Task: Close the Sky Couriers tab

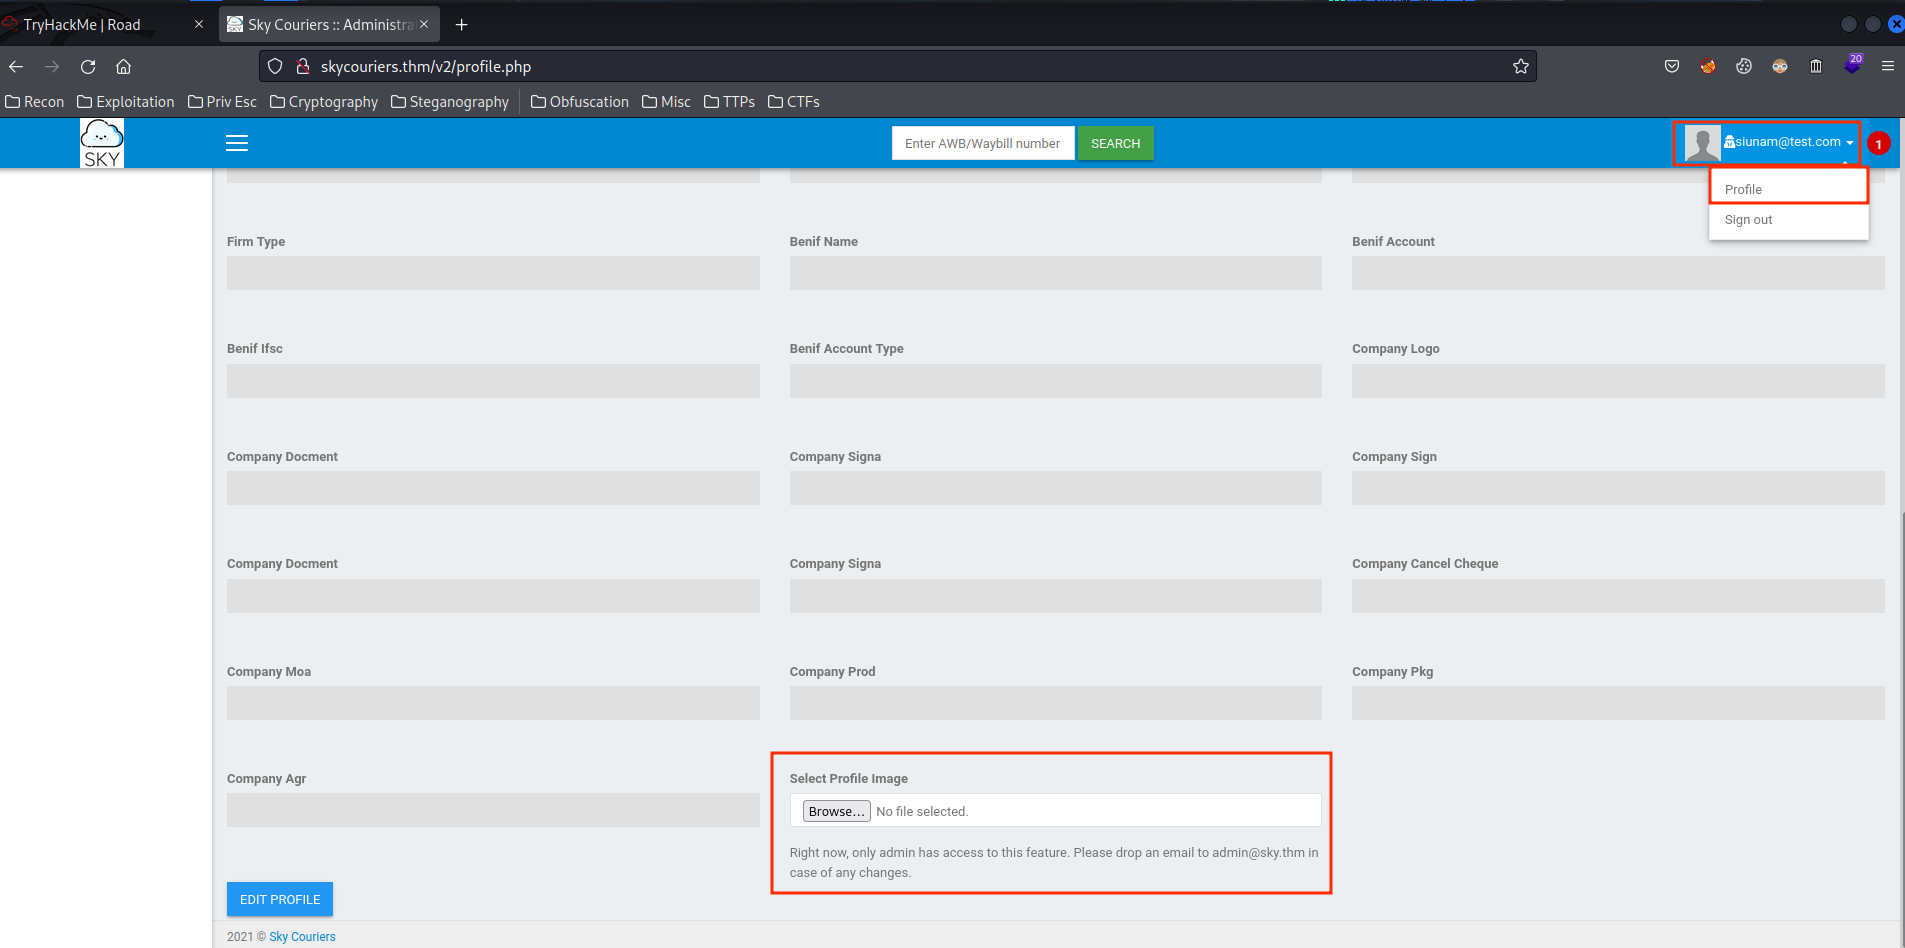Action: (x=424, y=25)
